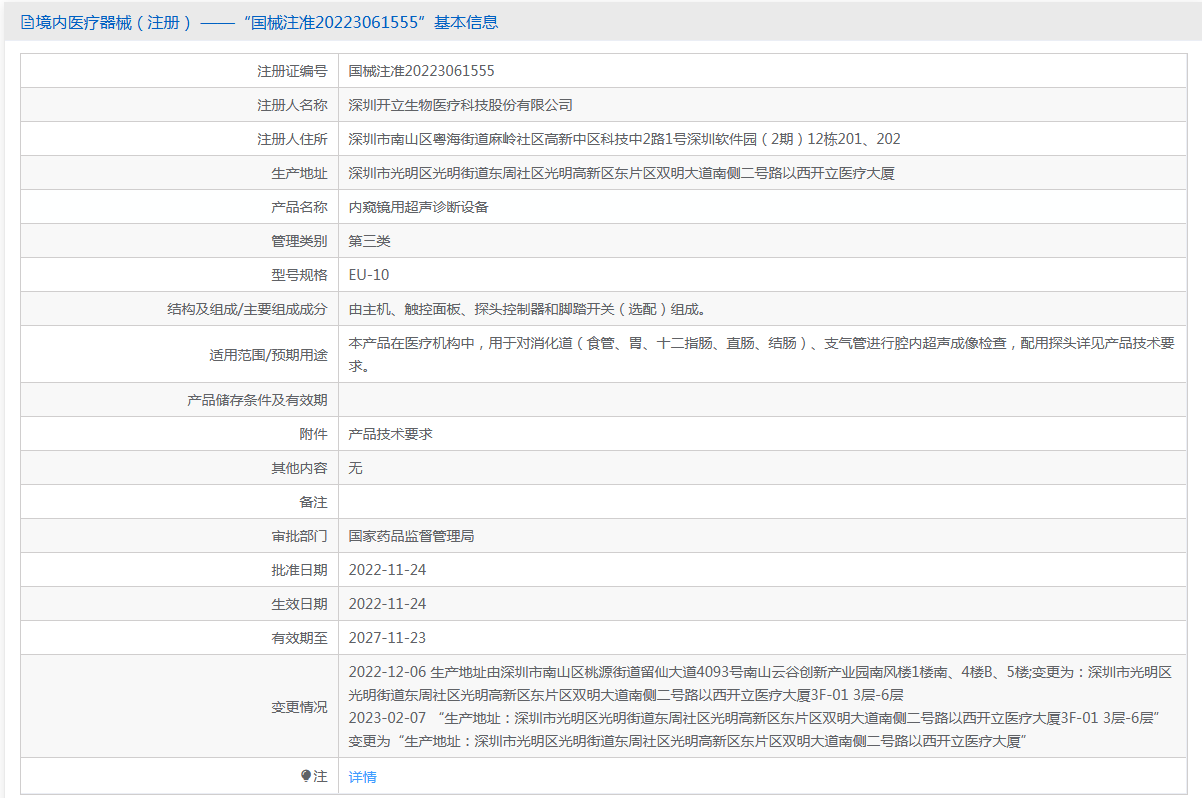Click the 批准日期 value 2022-11-24
1202x798 pixels.
point(387,570)
